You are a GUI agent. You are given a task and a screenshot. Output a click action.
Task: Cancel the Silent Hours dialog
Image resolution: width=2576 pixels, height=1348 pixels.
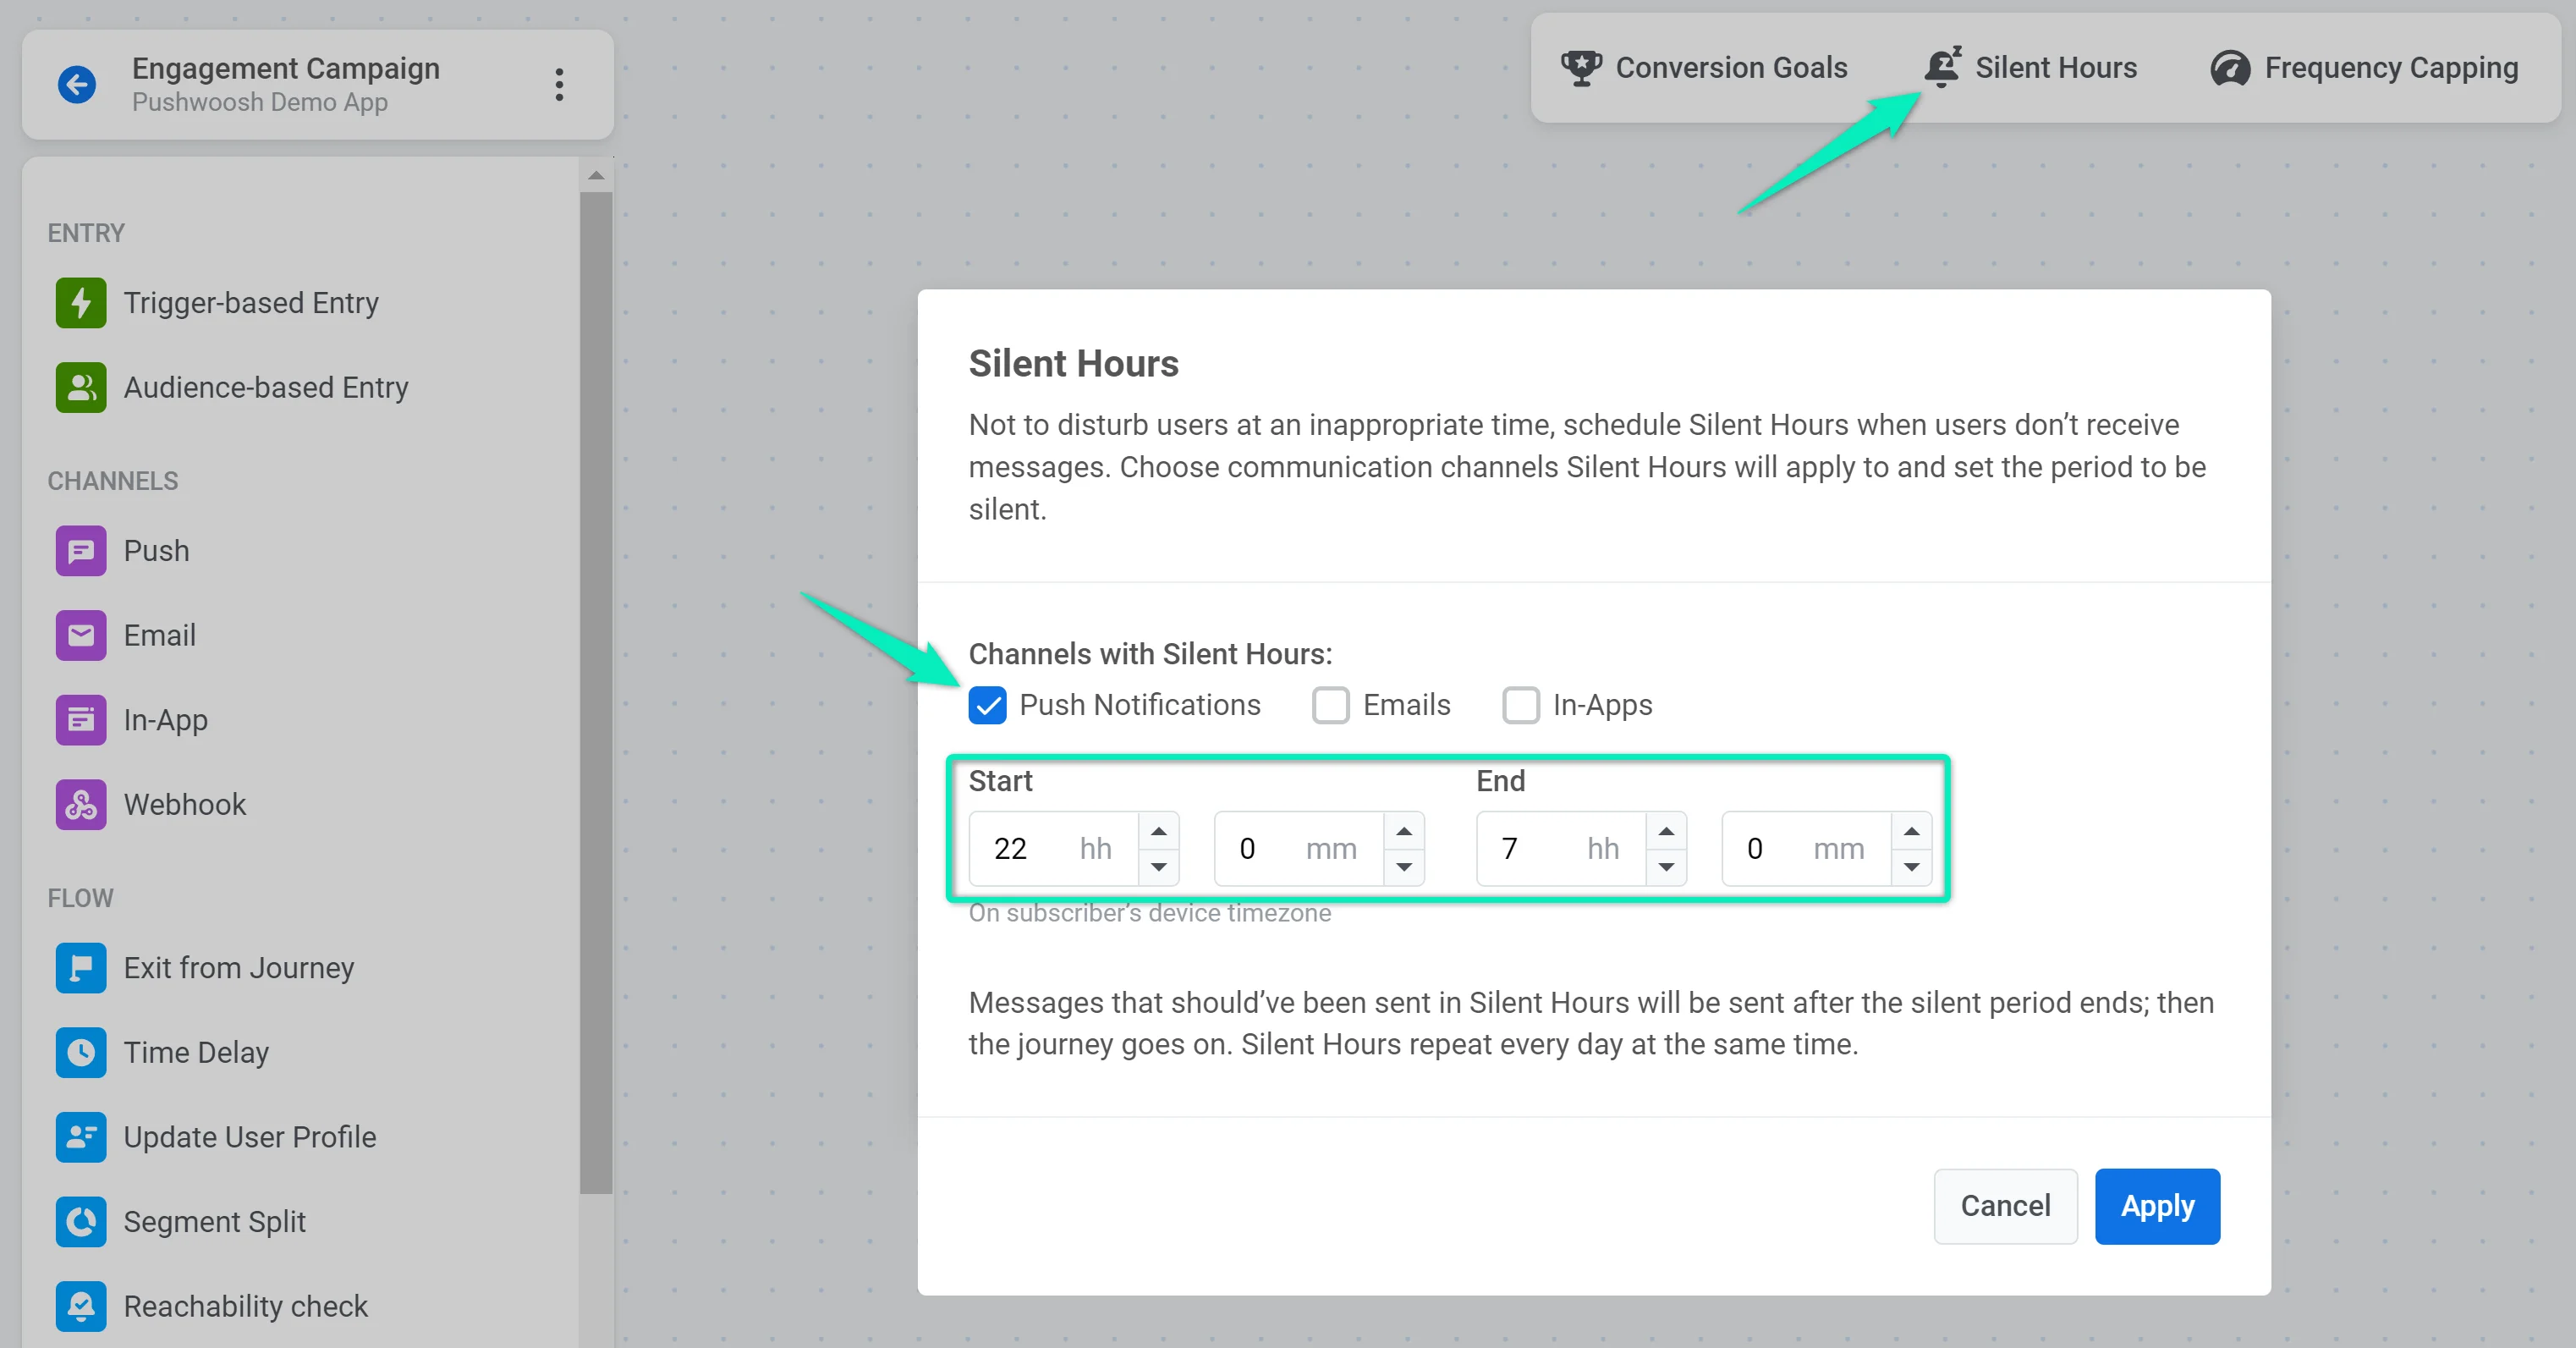pos(2005,1206)
